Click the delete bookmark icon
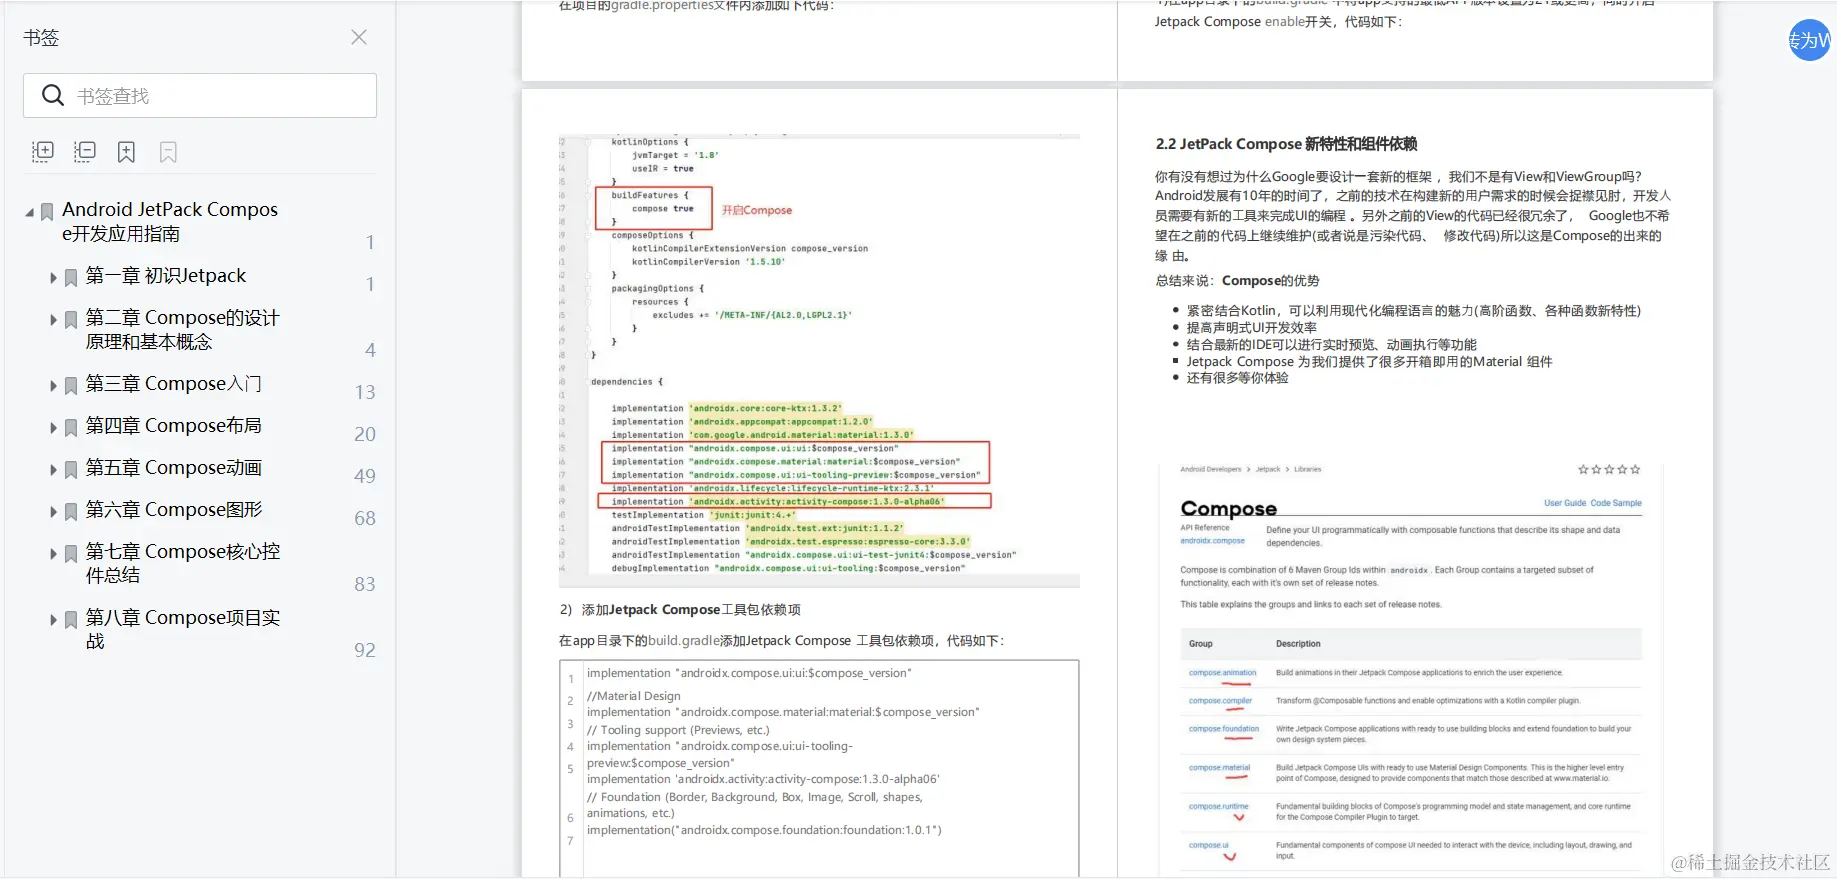 [x=168, y=152]
